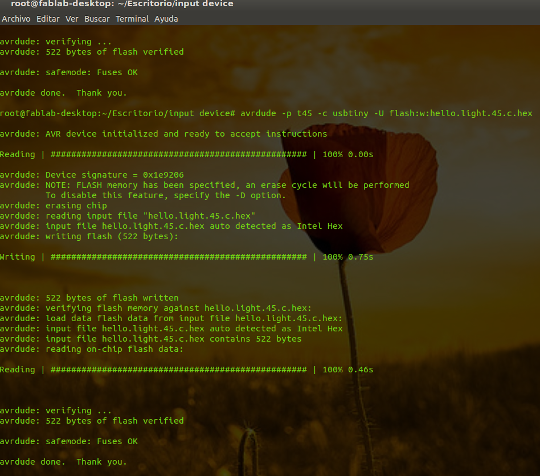Click the first 'safemode: Fuses OK' line
This screenshot has height=476, width=540.
click(x=69, y=72)
